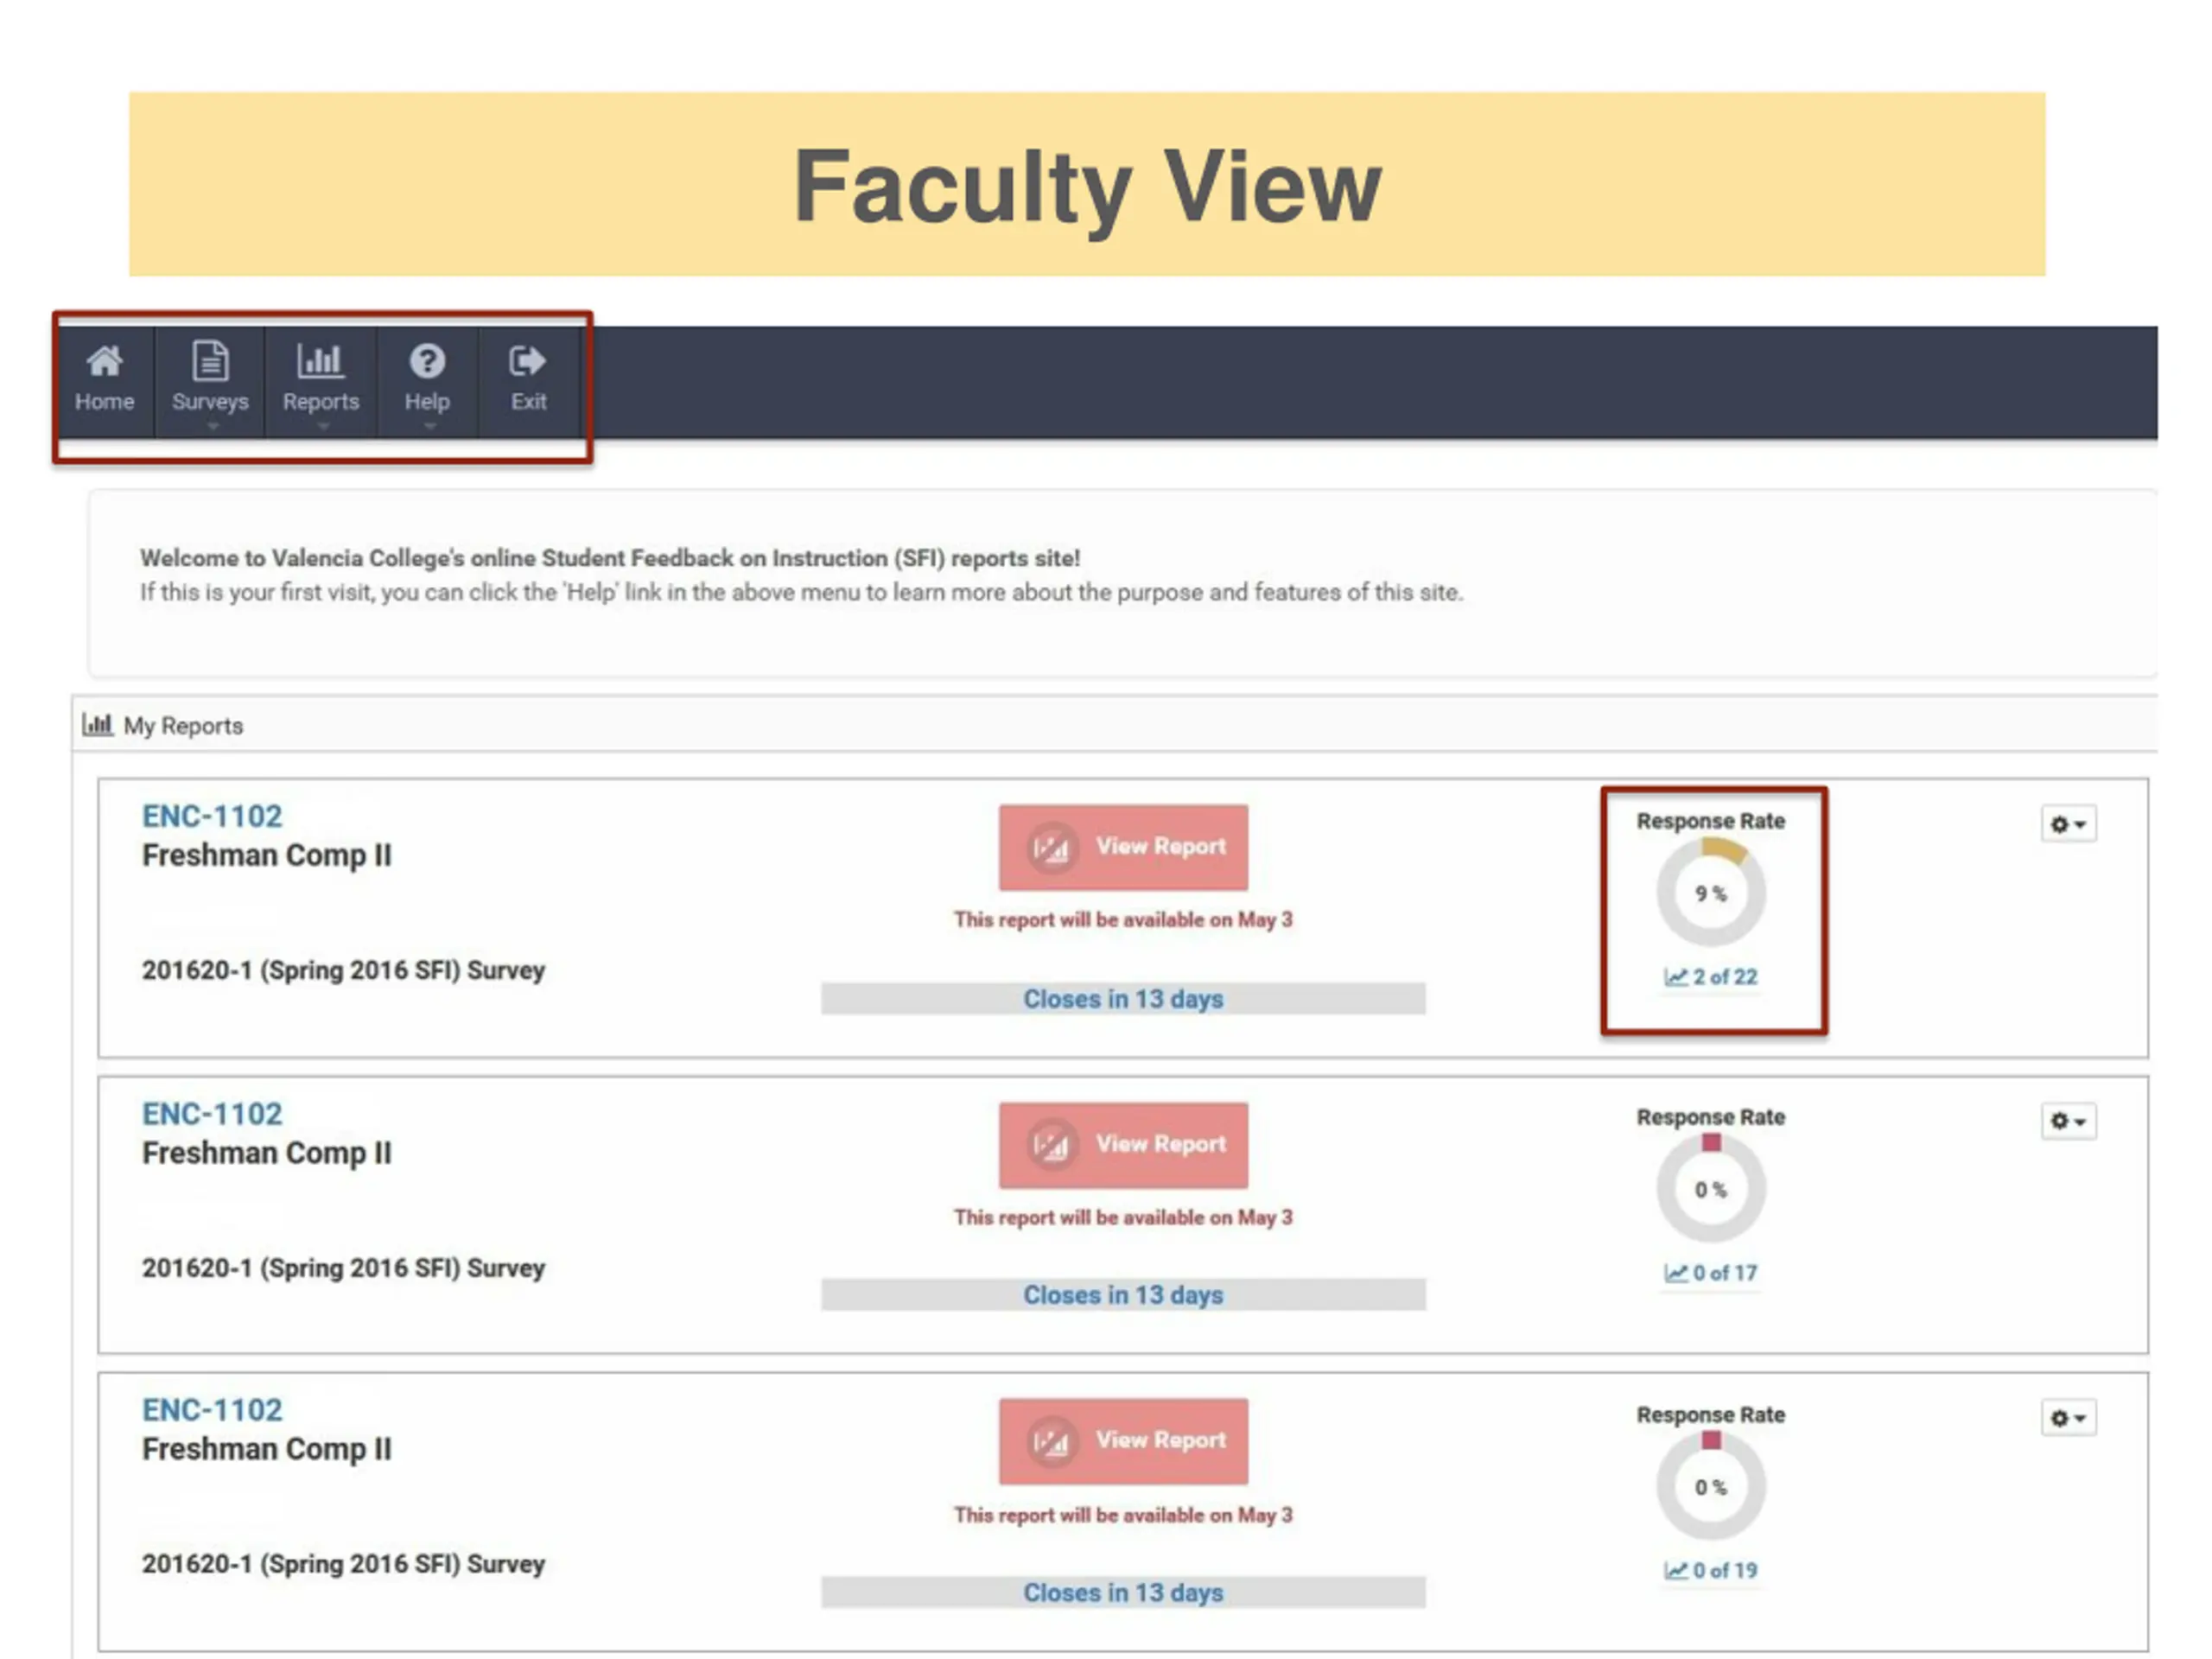The image size is (2212, 1659).
Task: Click report available May 3 note in first card
Action: pos(1123,920)
